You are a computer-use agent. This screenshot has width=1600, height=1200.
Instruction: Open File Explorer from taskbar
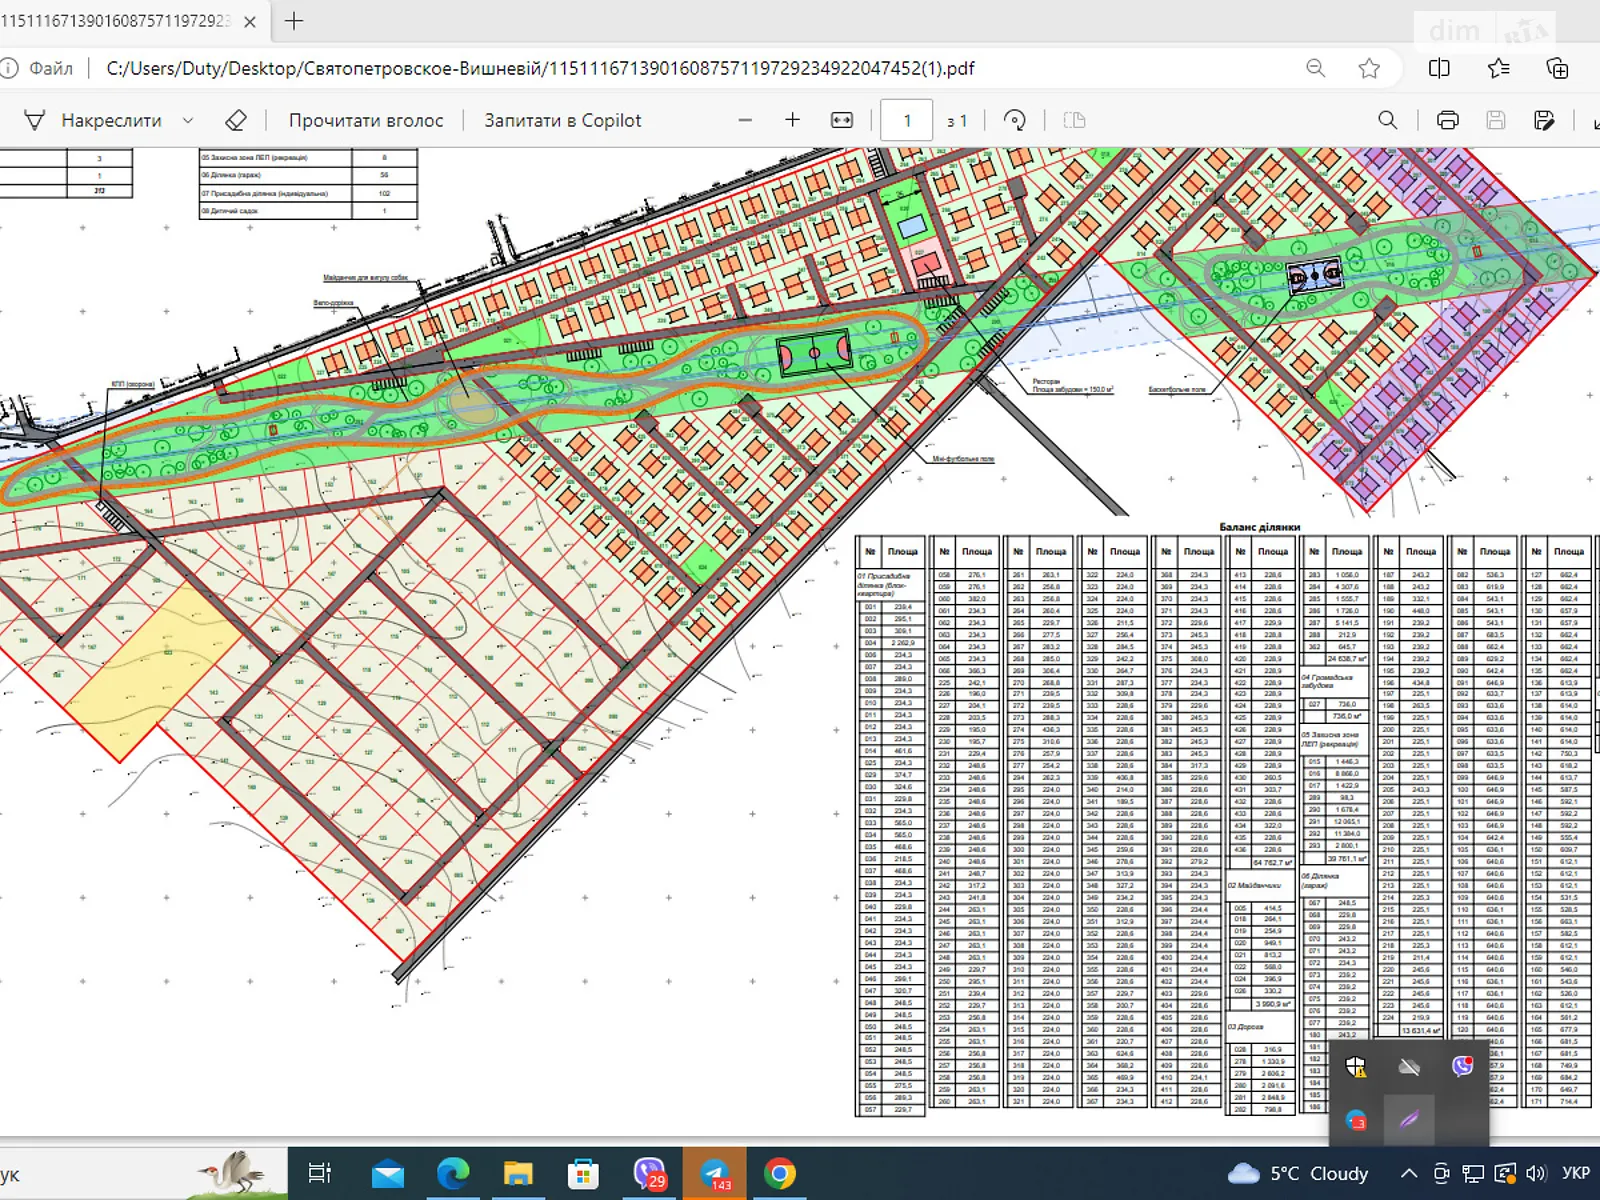[x=518, y=1173]
